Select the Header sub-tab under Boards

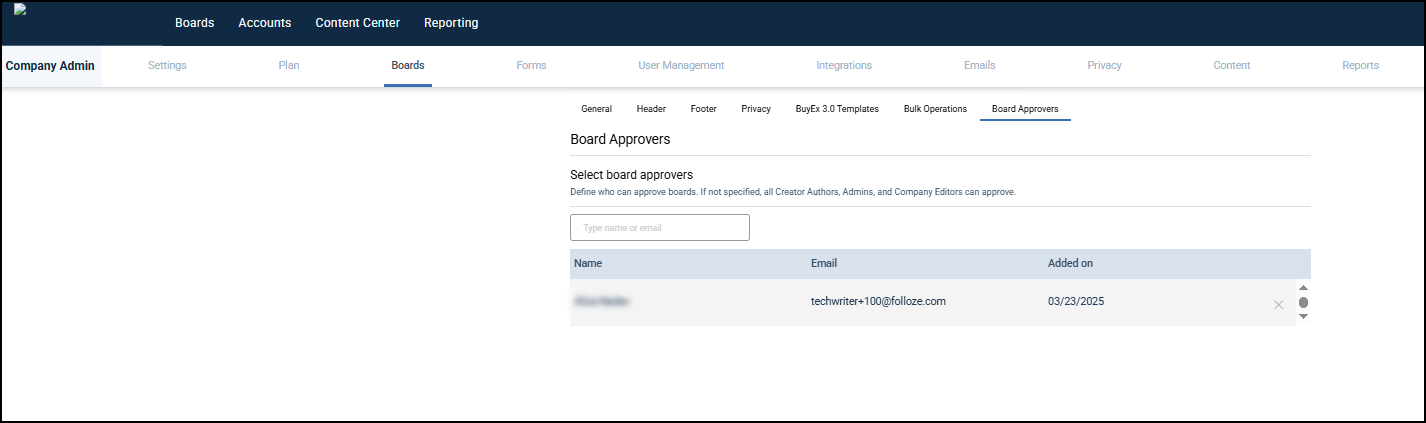point(651,109)
